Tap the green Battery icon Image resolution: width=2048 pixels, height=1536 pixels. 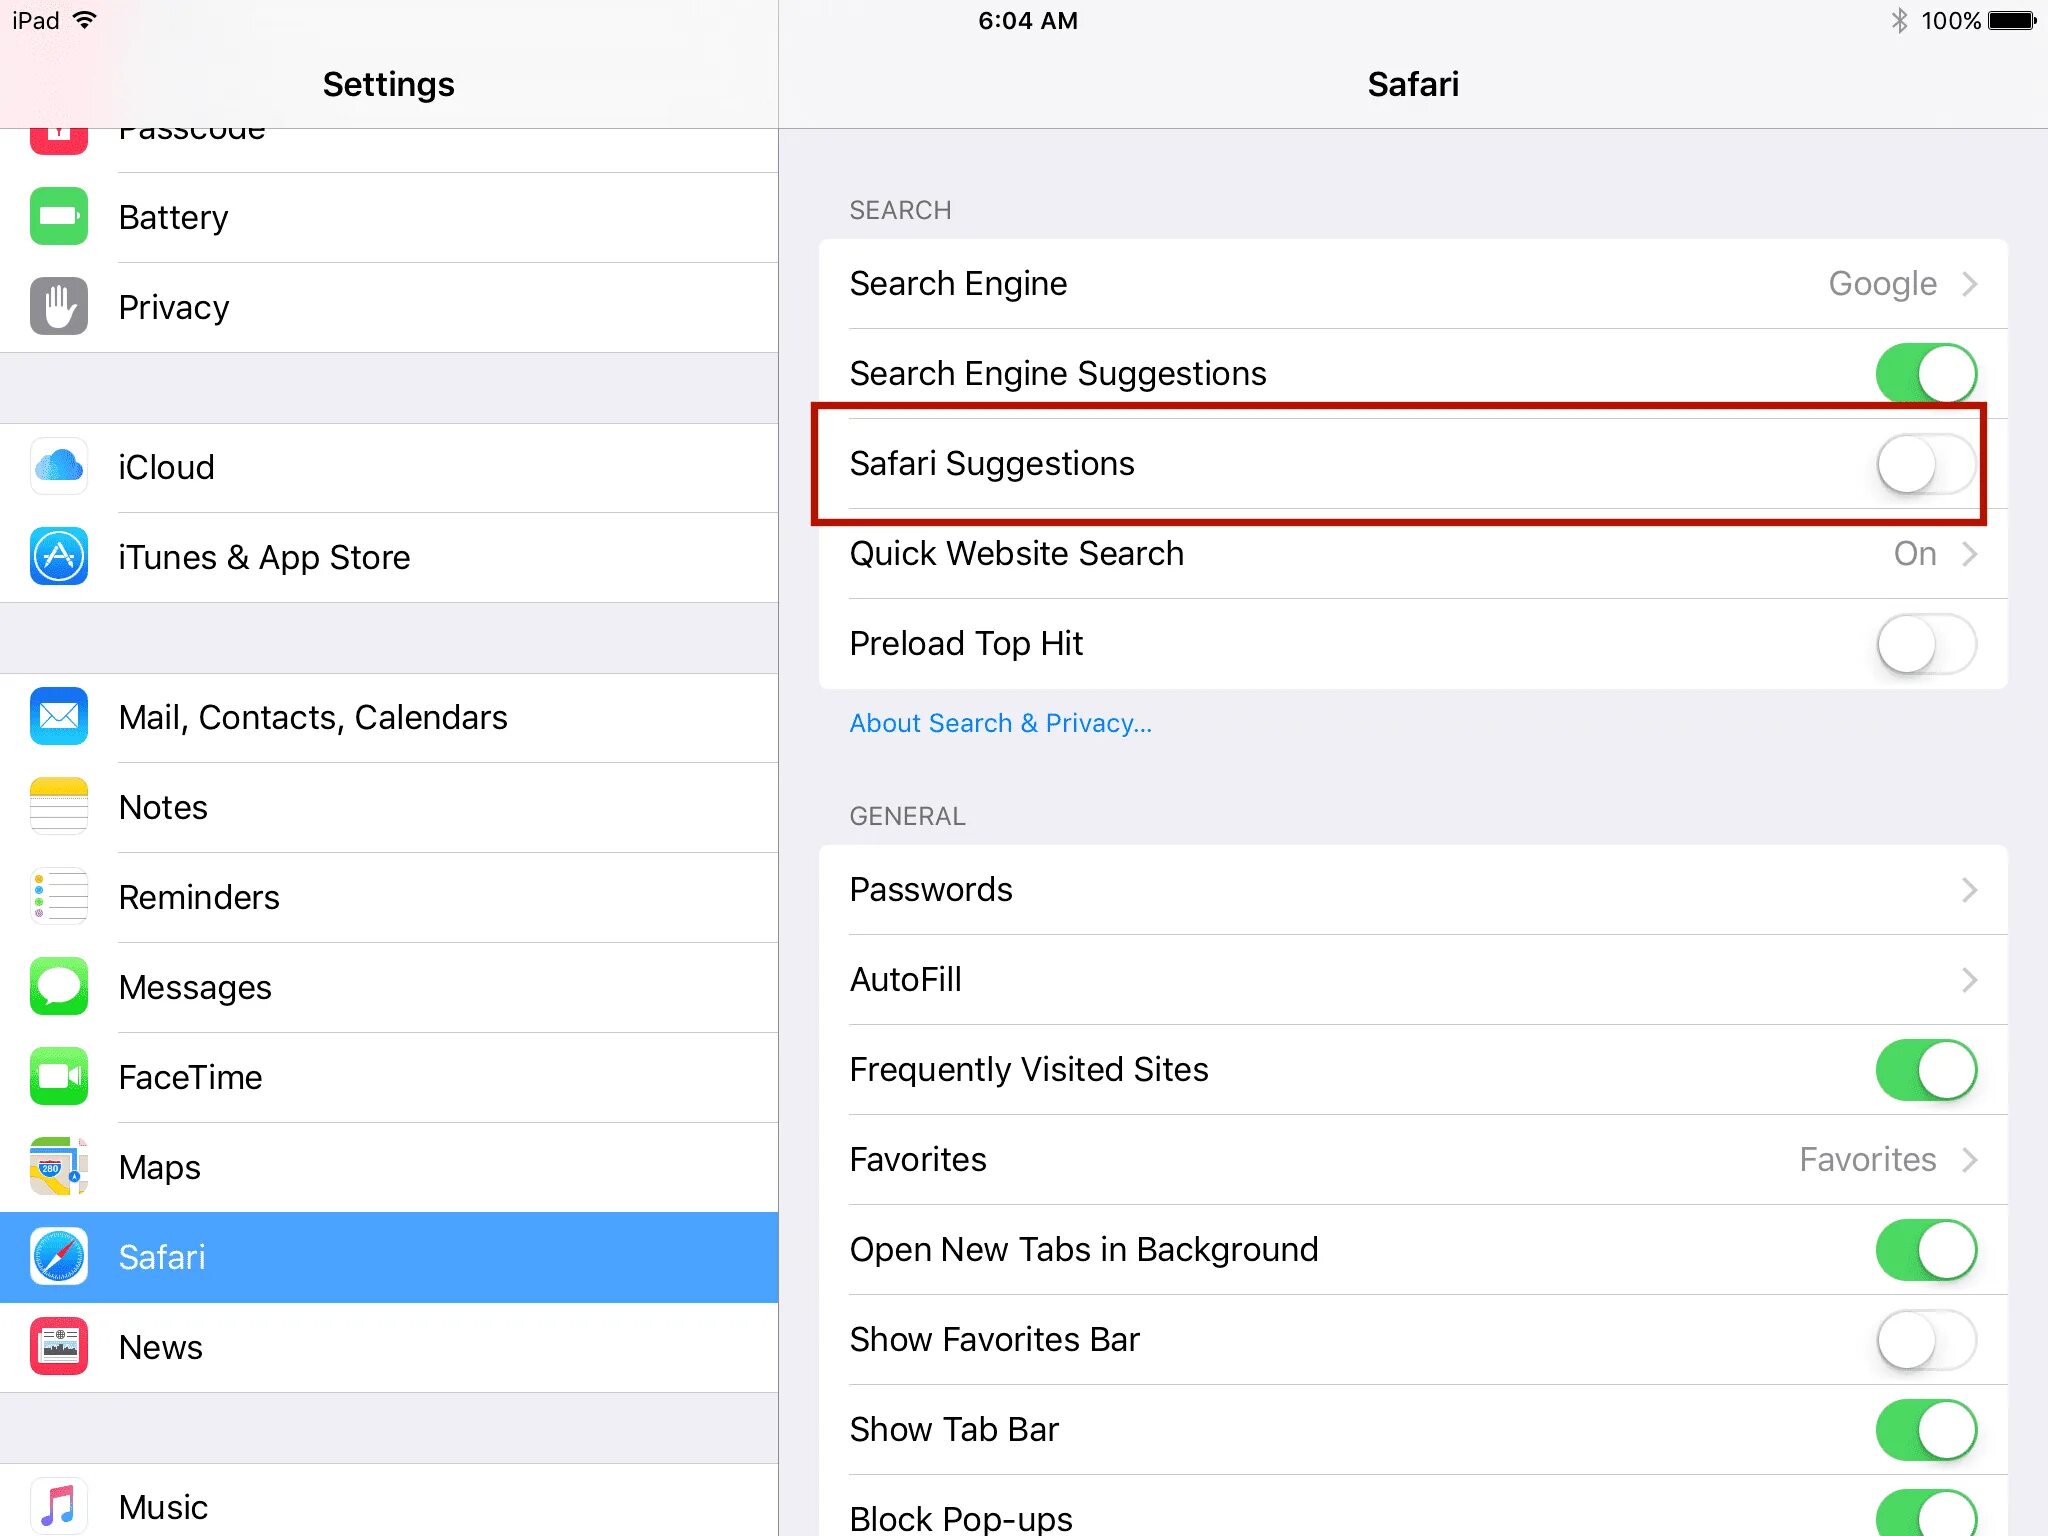(59, 216)
